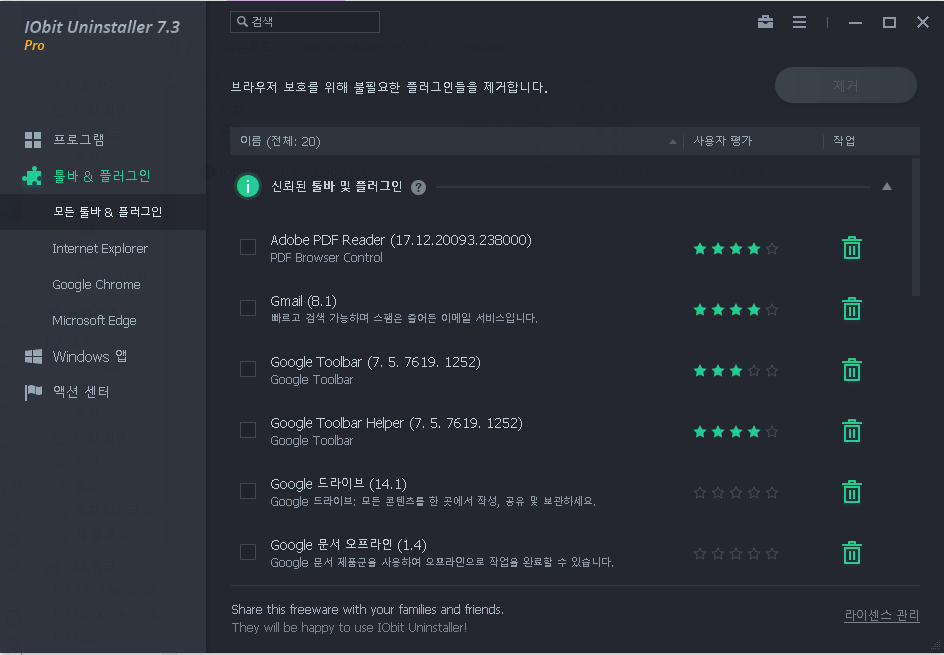The width and height of the screenshot is (944, 655).
Task: Click trash icon for Google 문서 오프라인
Action: pyautogui.click(x=851, y=553)
